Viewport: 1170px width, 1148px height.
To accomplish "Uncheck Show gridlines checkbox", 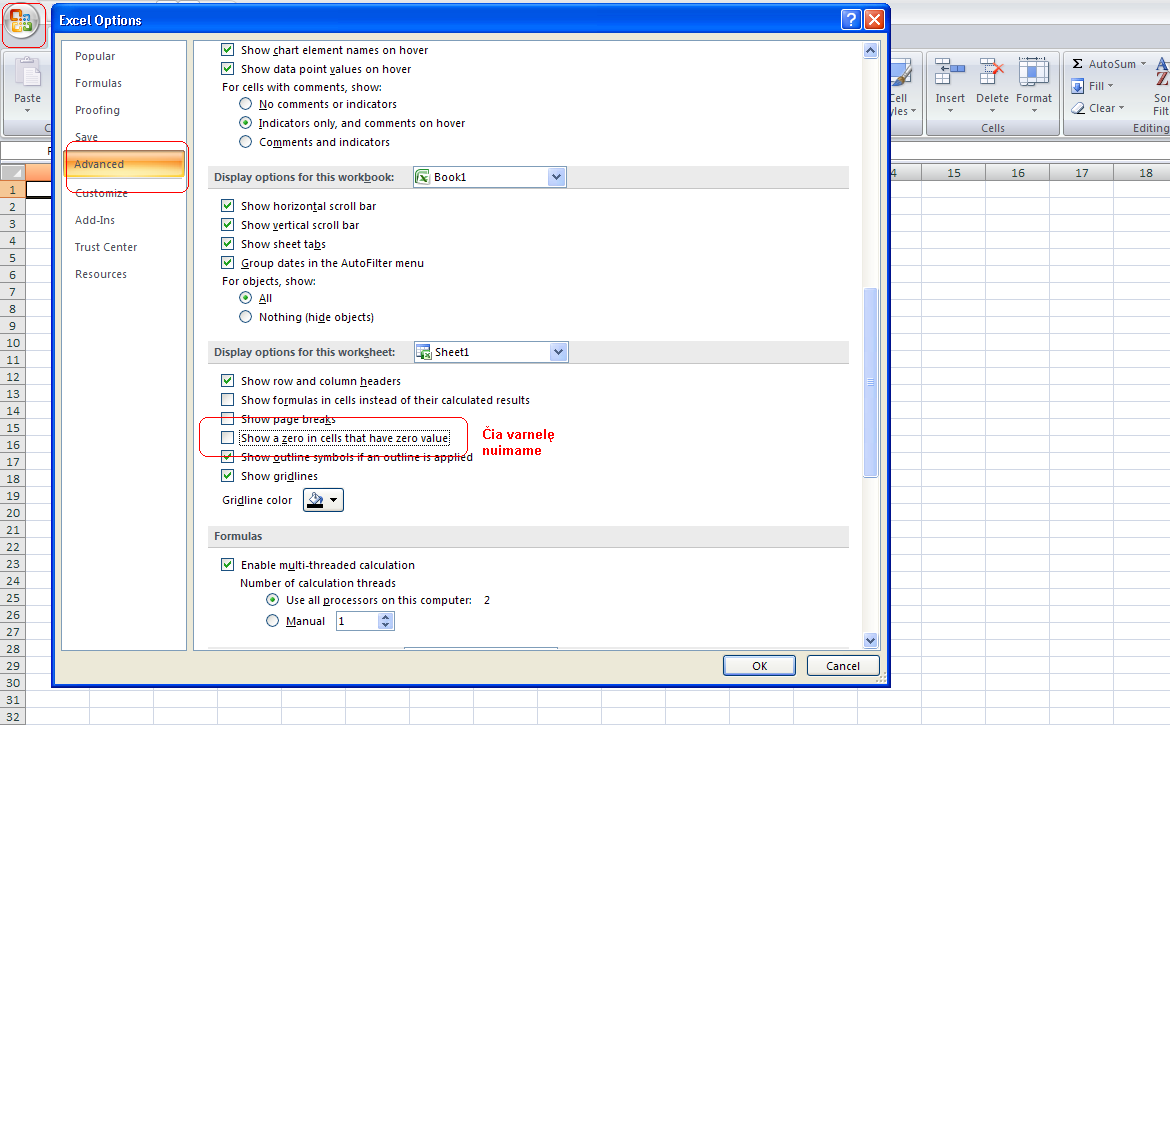I will 228,476.
